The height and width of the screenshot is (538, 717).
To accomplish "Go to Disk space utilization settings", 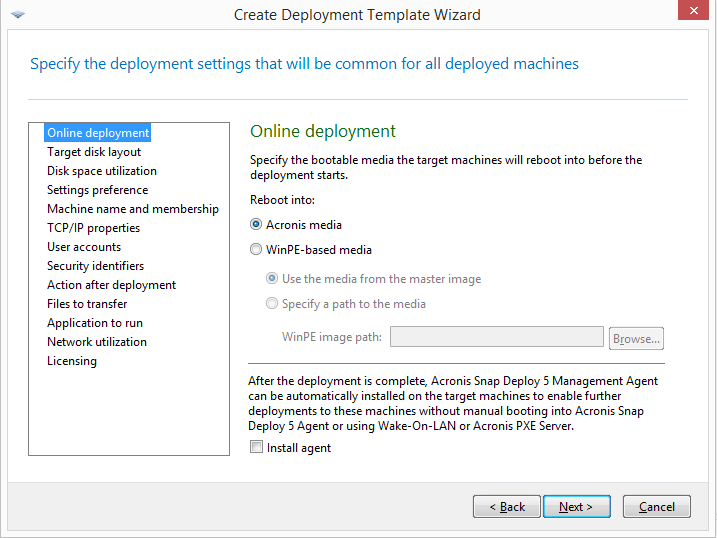I will click(102, 171).
